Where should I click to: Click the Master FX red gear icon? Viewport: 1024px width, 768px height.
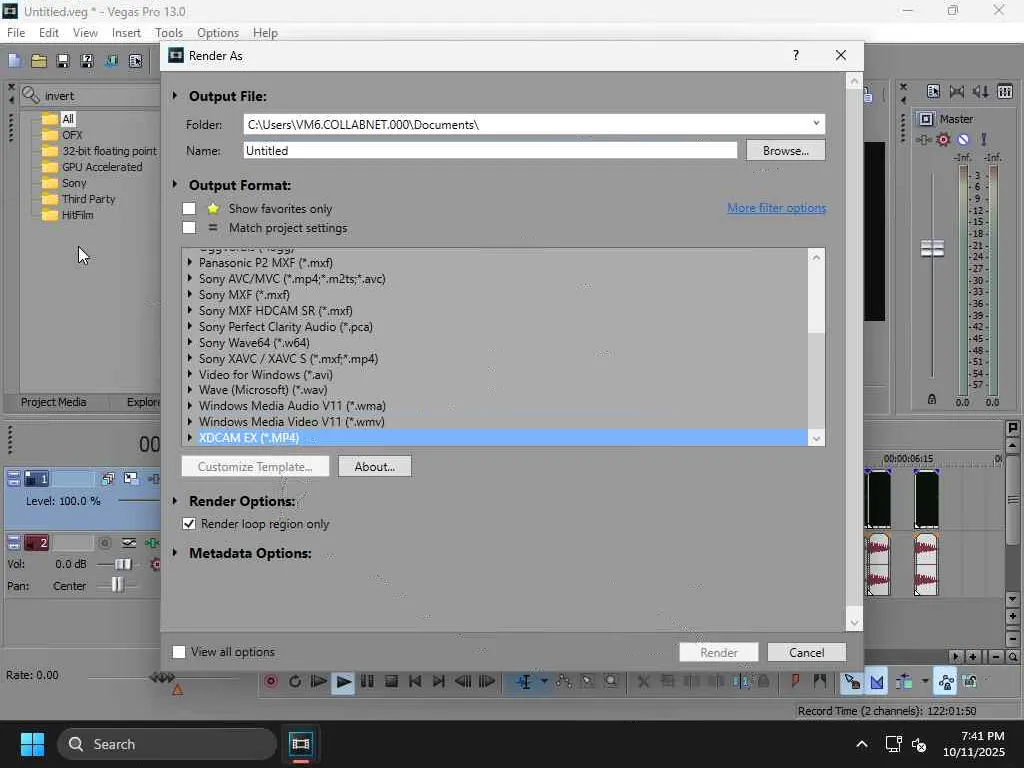pos(943,139)
